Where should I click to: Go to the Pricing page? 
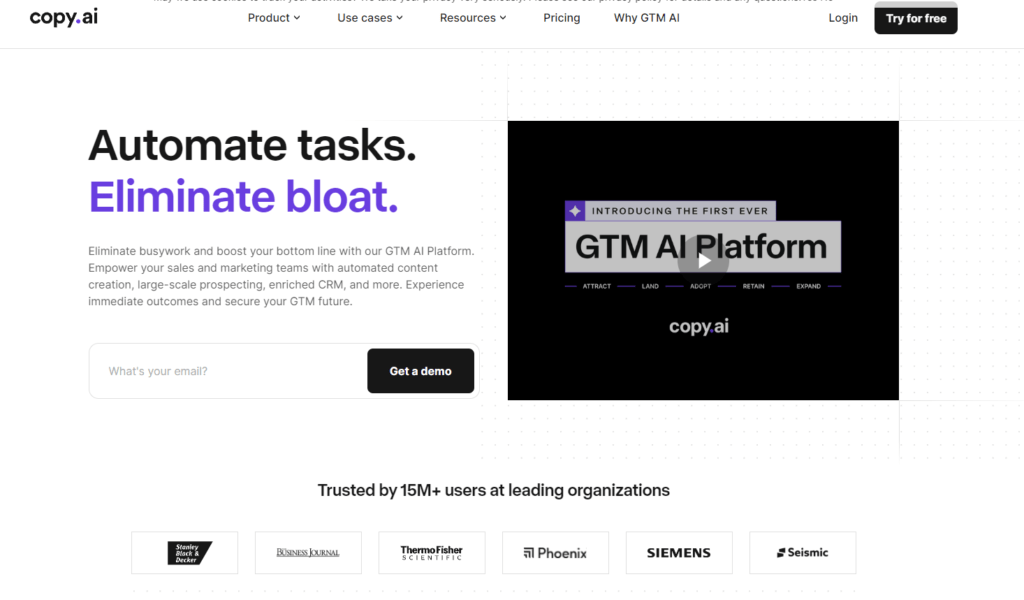[562, 18]
